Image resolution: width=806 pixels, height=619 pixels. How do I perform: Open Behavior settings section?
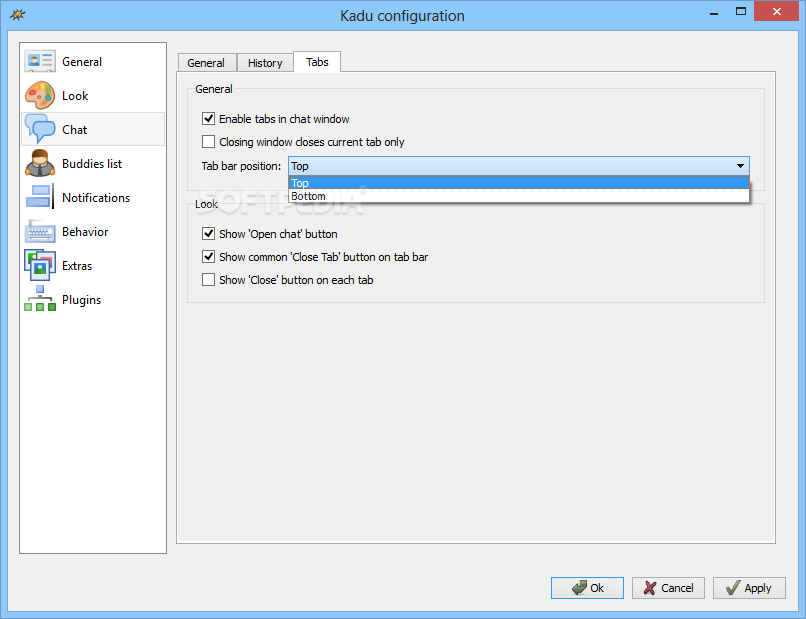[85, 232]
